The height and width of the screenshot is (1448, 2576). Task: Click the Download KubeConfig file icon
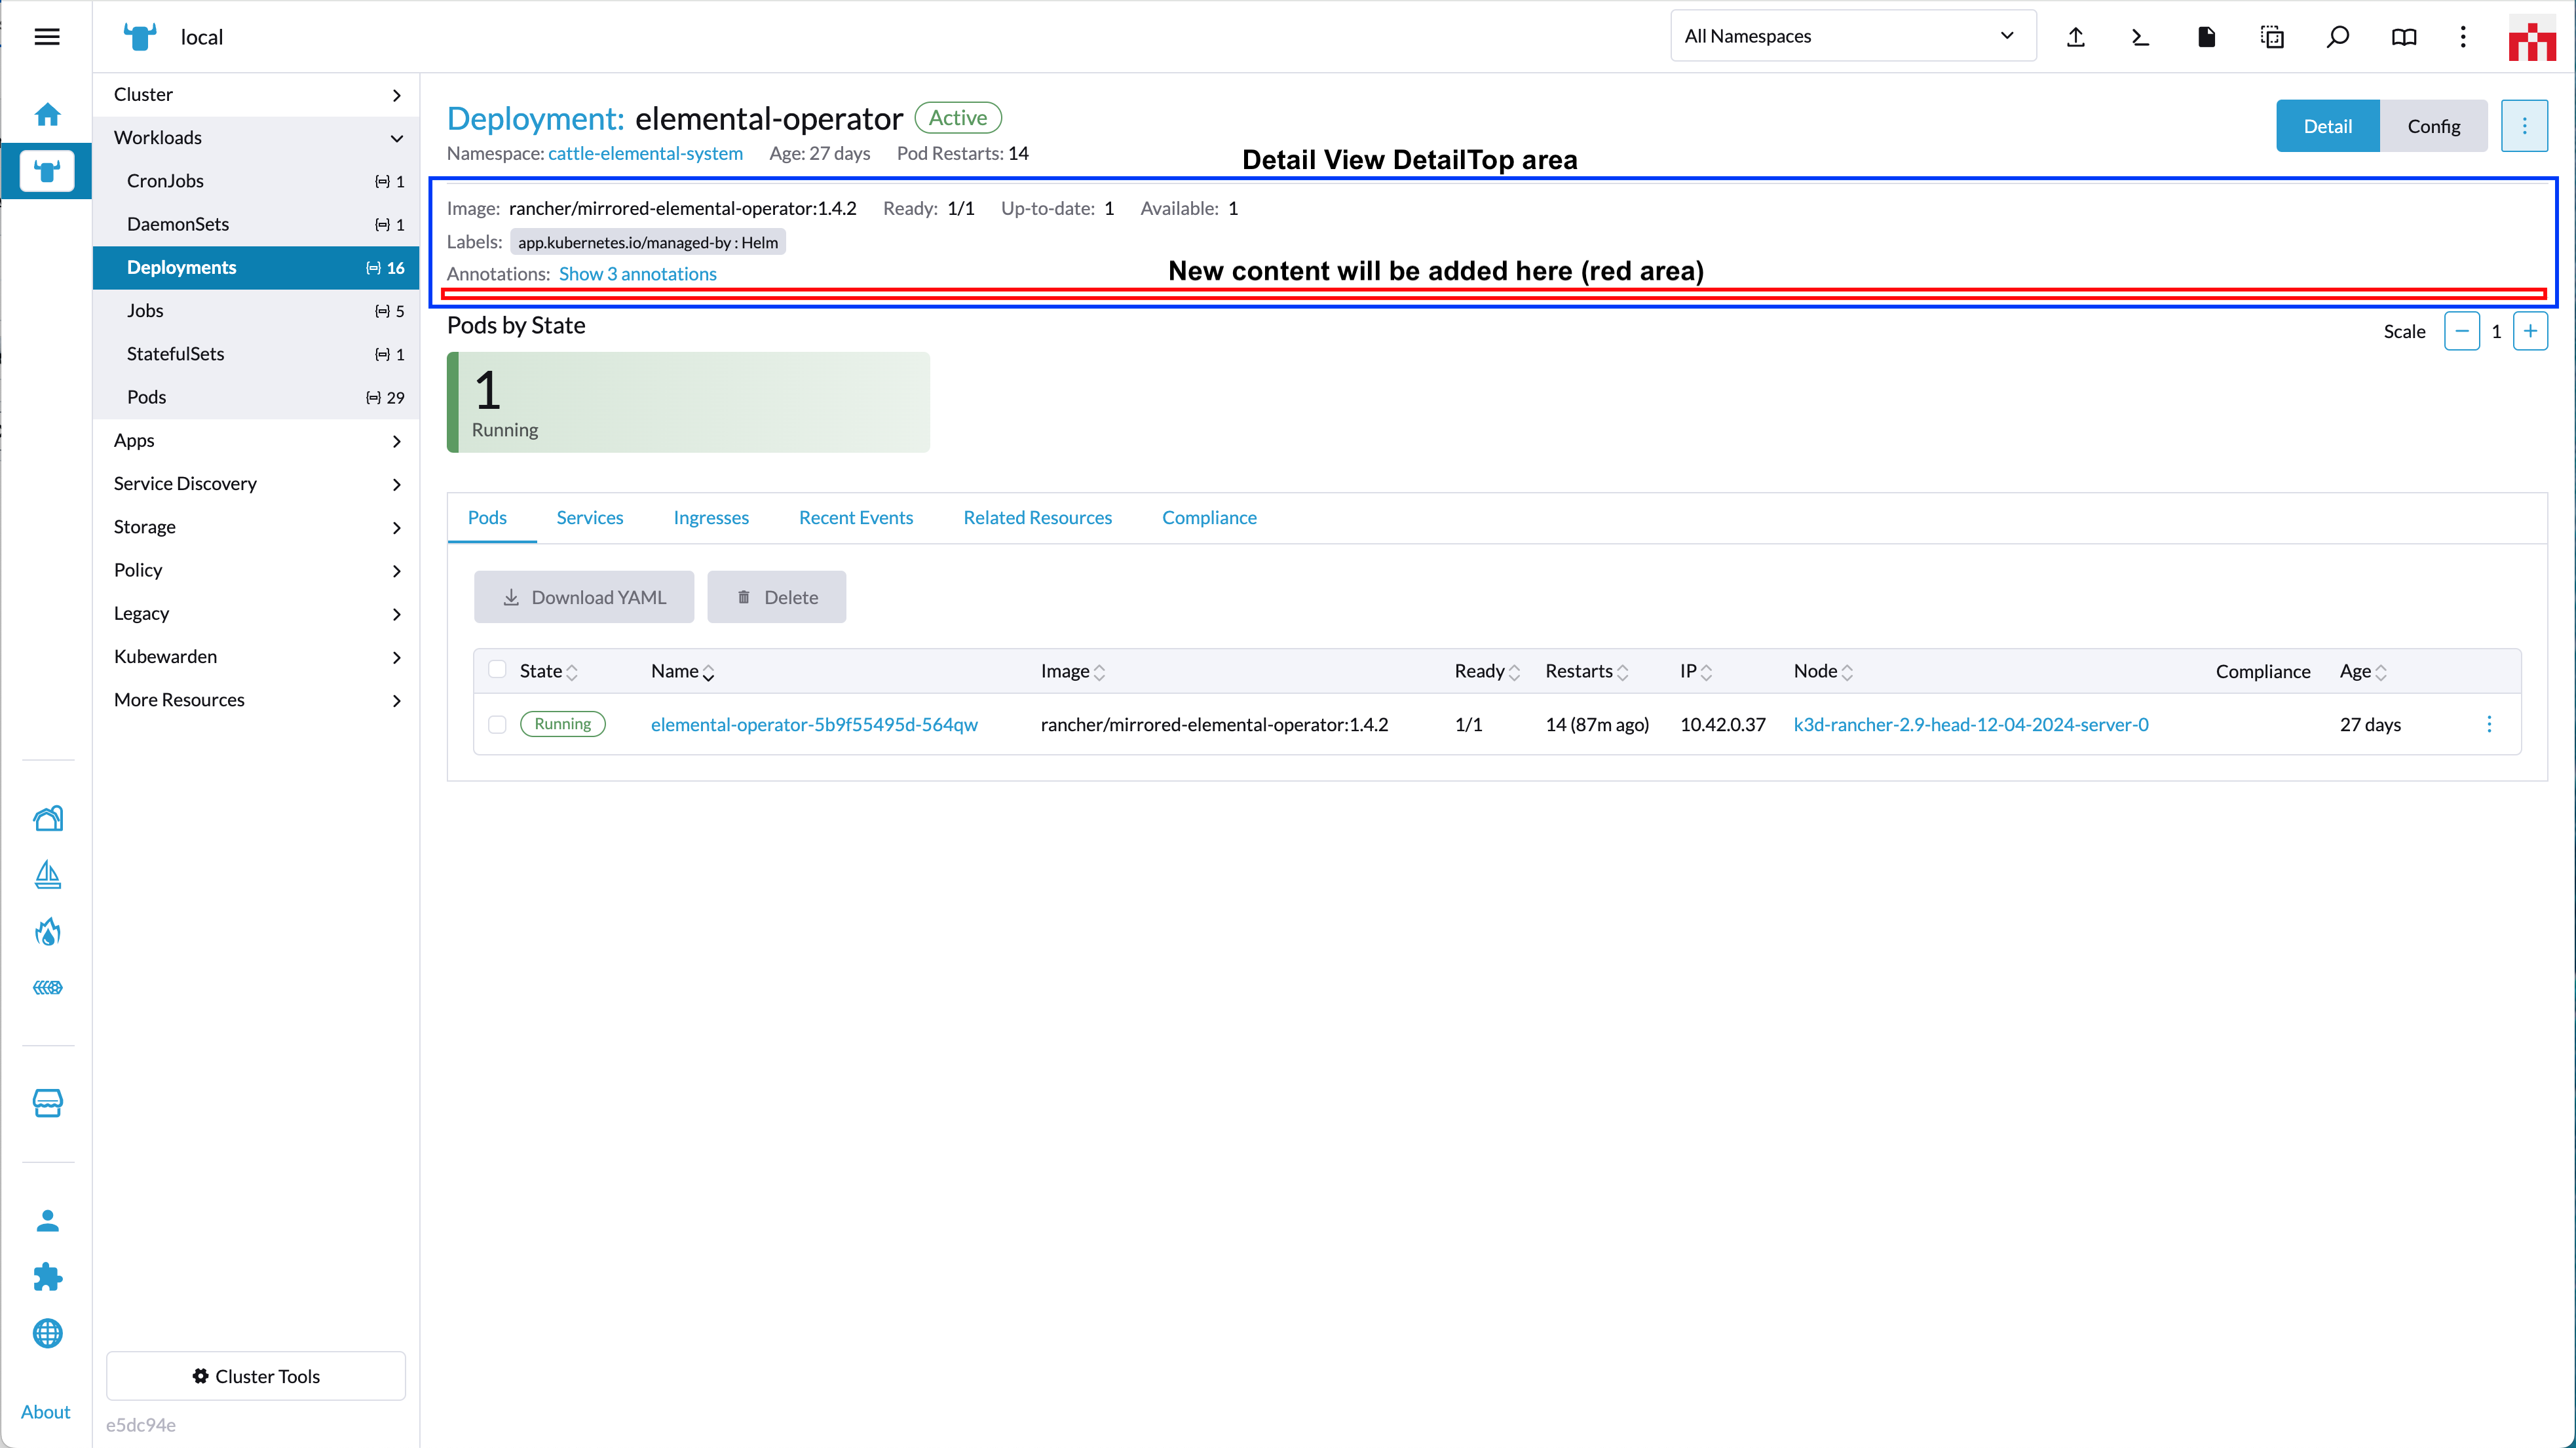click(2207, 37)
